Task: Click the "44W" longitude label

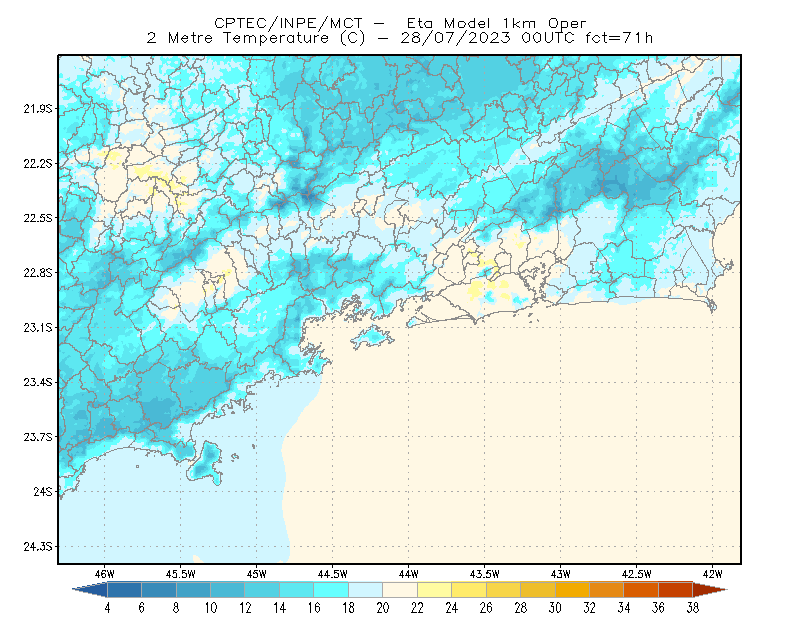Action: pos(408,574)
